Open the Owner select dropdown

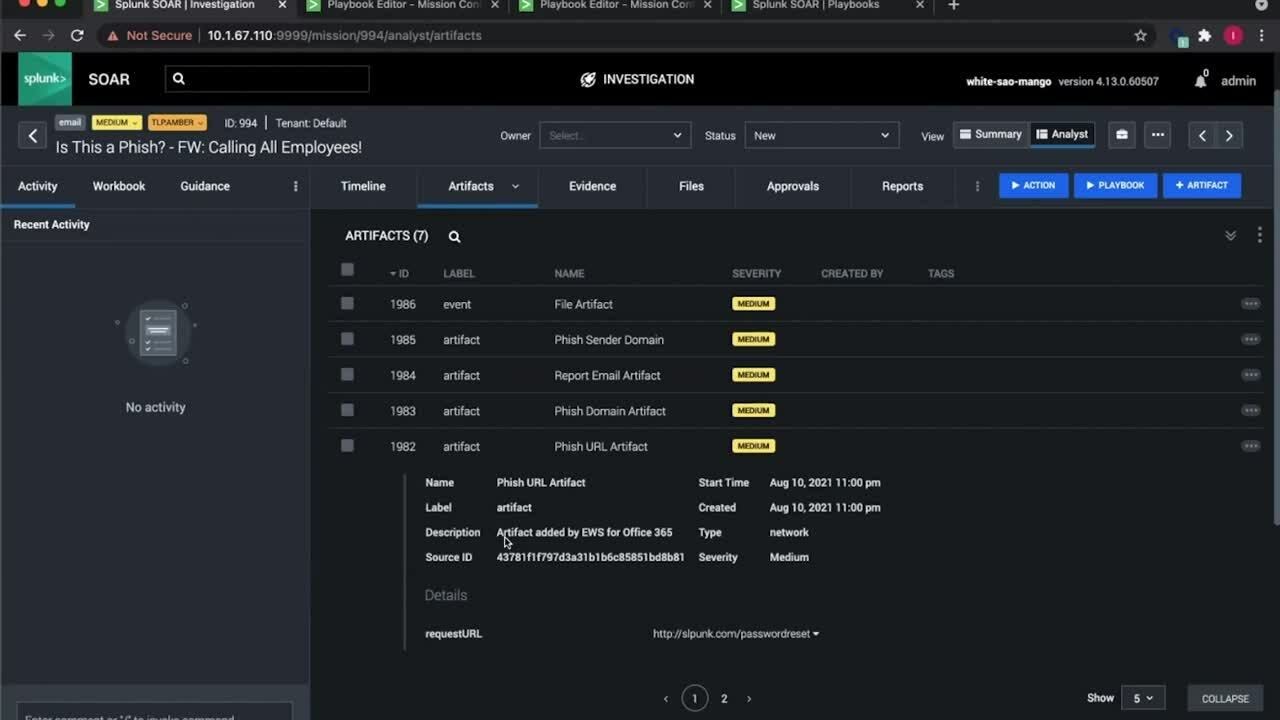pyautogui.click(x=614, y=136)
